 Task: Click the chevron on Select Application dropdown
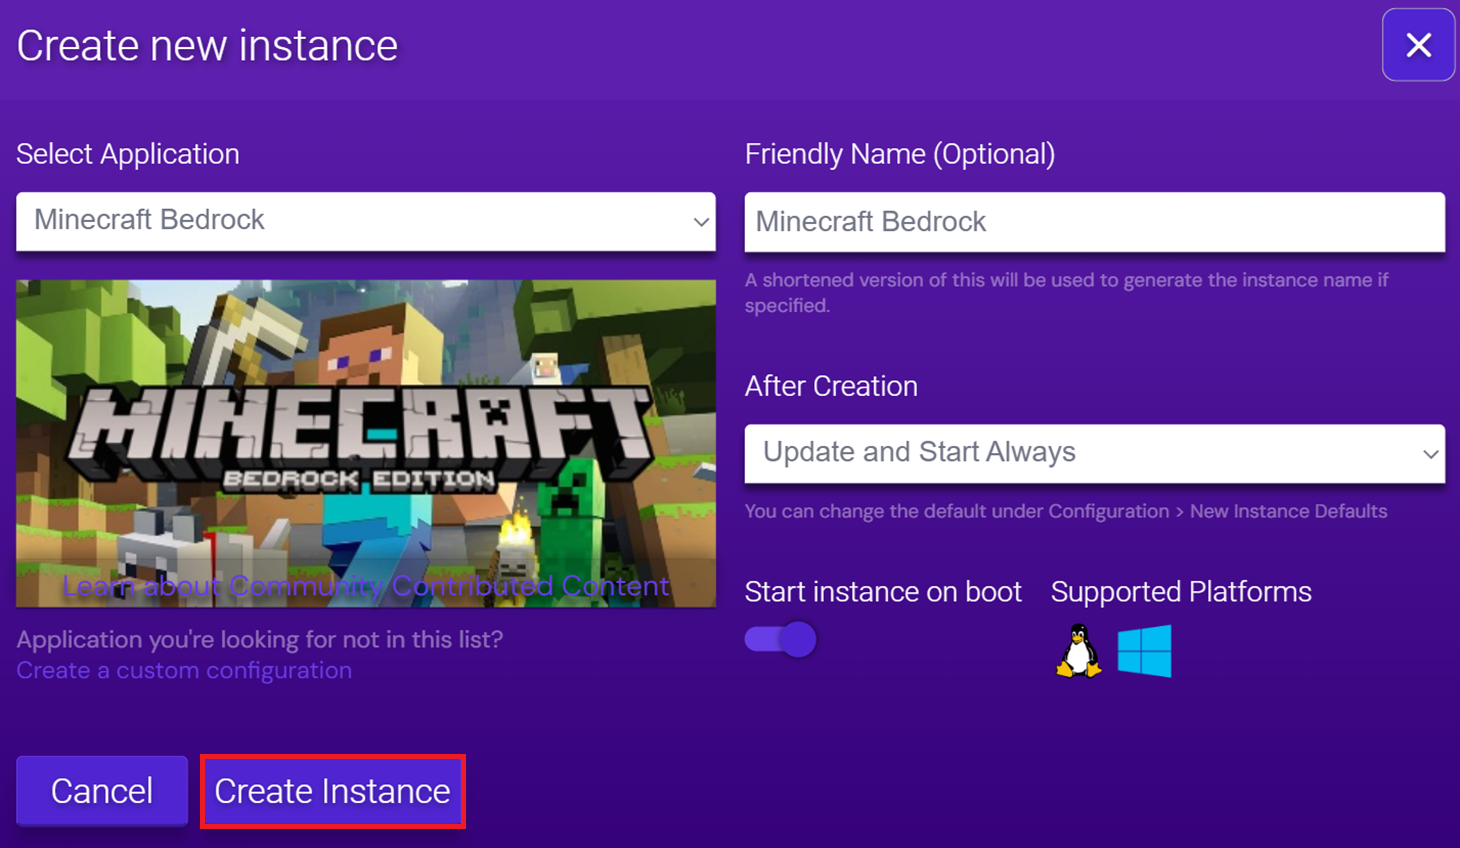point(701,222)
